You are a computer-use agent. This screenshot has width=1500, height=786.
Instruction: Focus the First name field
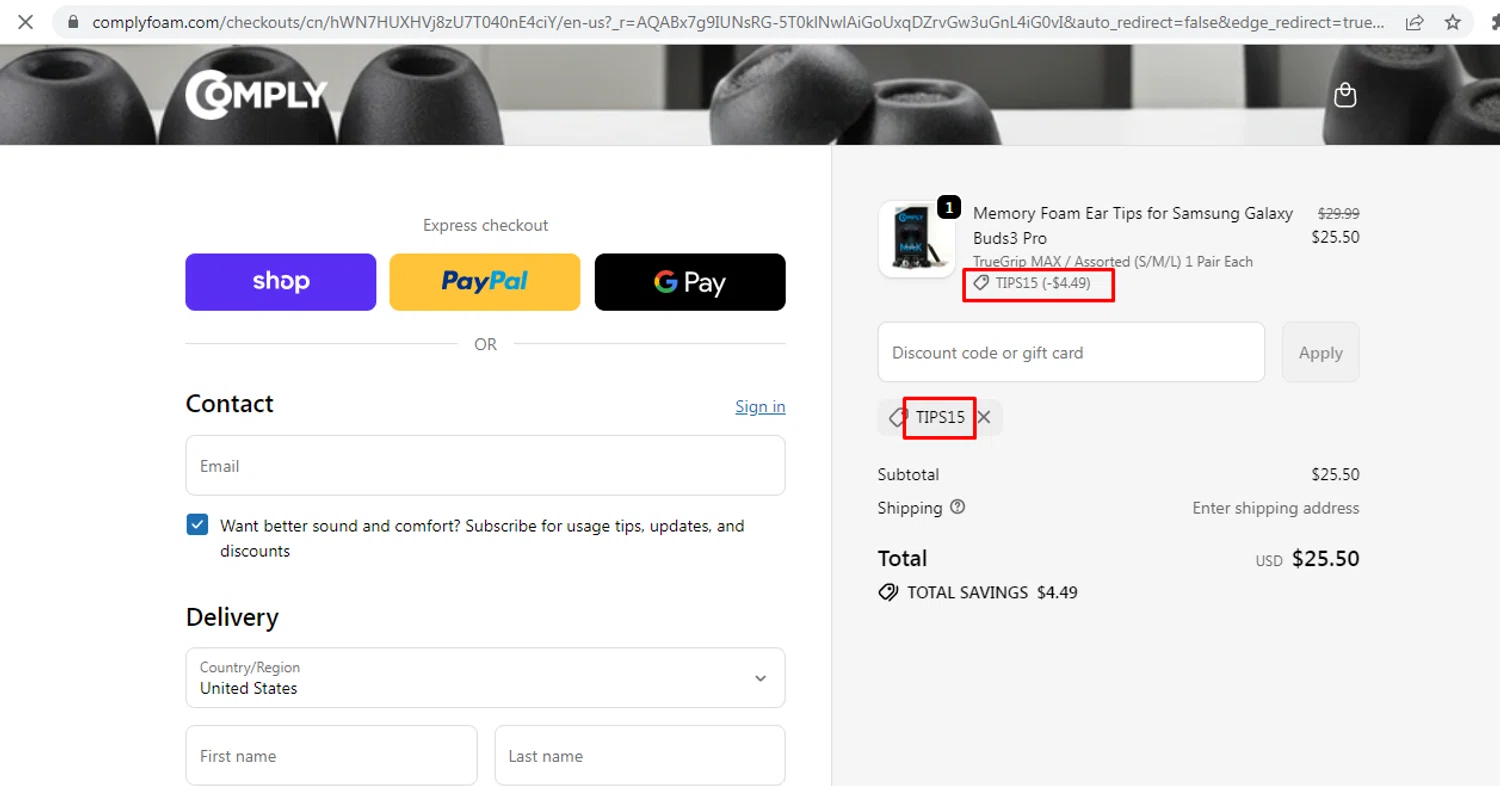[331, 756]
